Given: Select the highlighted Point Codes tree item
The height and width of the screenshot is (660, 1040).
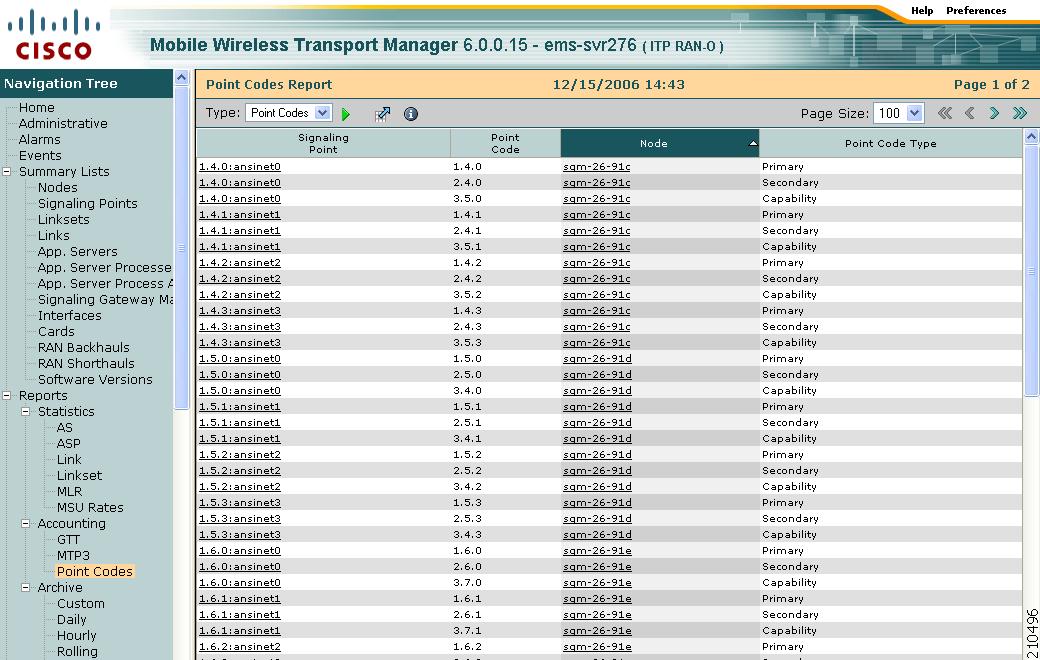Looking at the screenshot, I should [95, 572].
